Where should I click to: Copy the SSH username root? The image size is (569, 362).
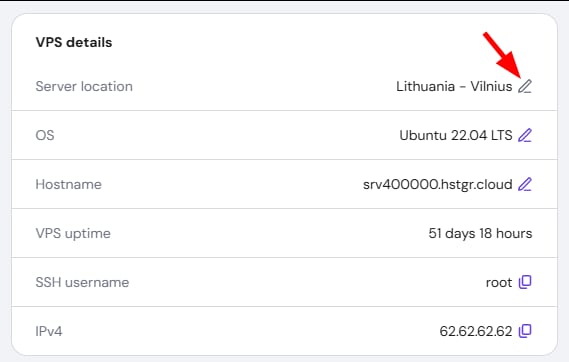(x=525, y=282)
